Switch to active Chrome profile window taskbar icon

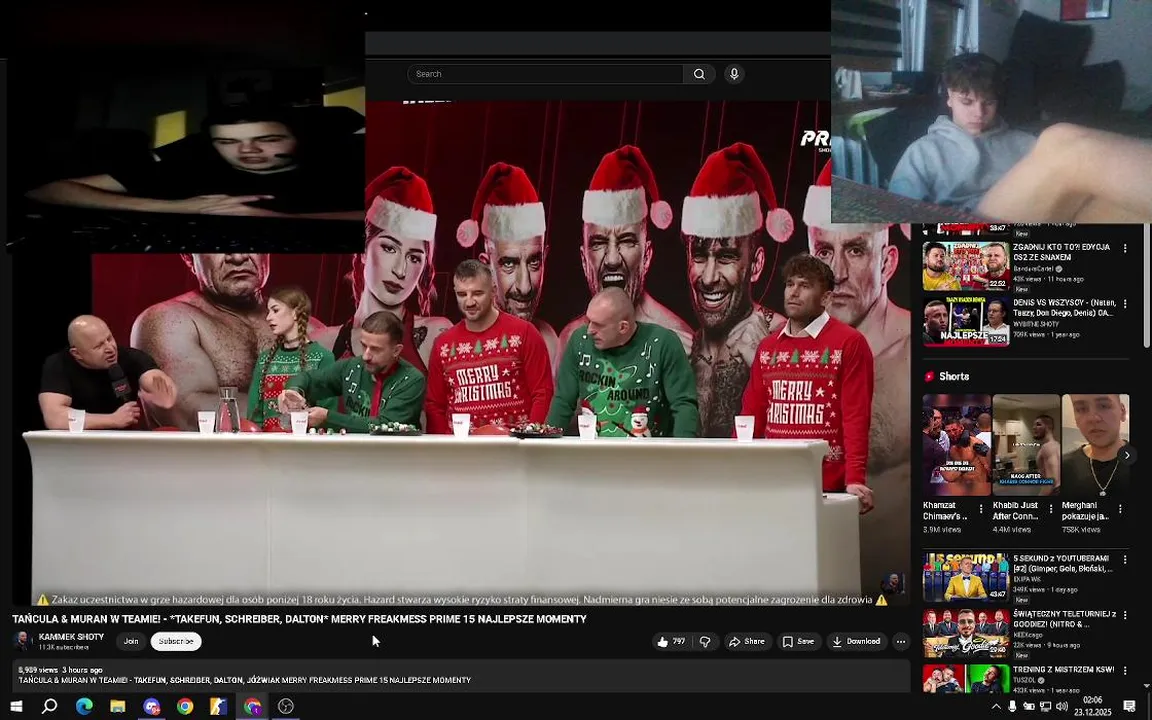(x=252, y=706)
